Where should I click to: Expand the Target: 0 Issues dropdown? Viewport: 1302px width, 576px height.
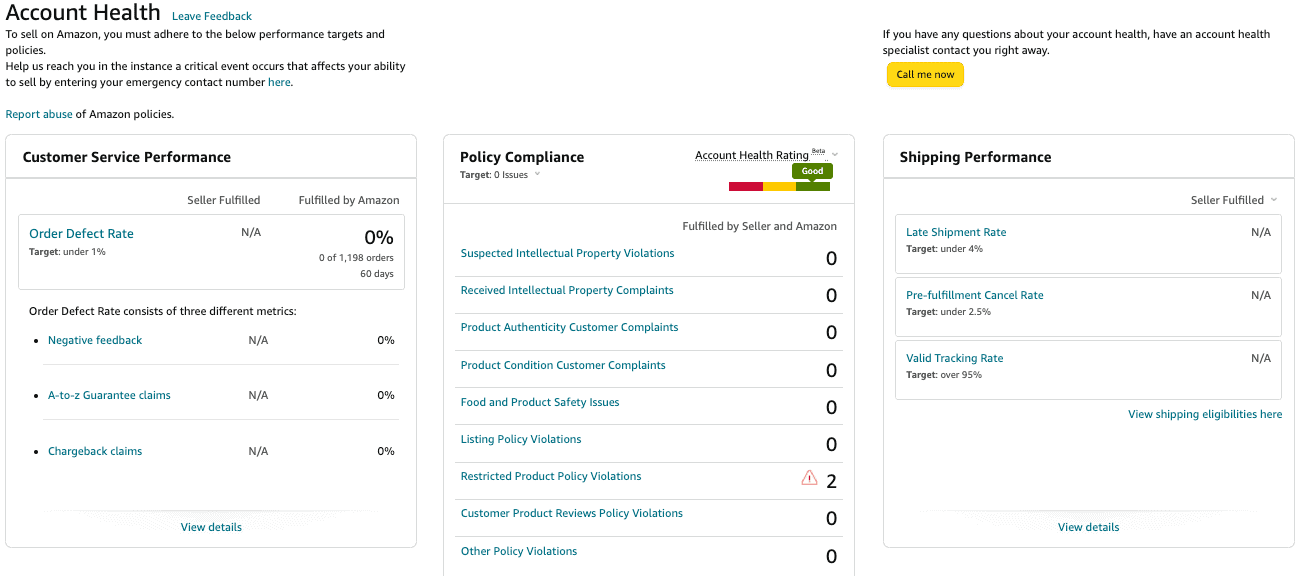click(537, 174)
